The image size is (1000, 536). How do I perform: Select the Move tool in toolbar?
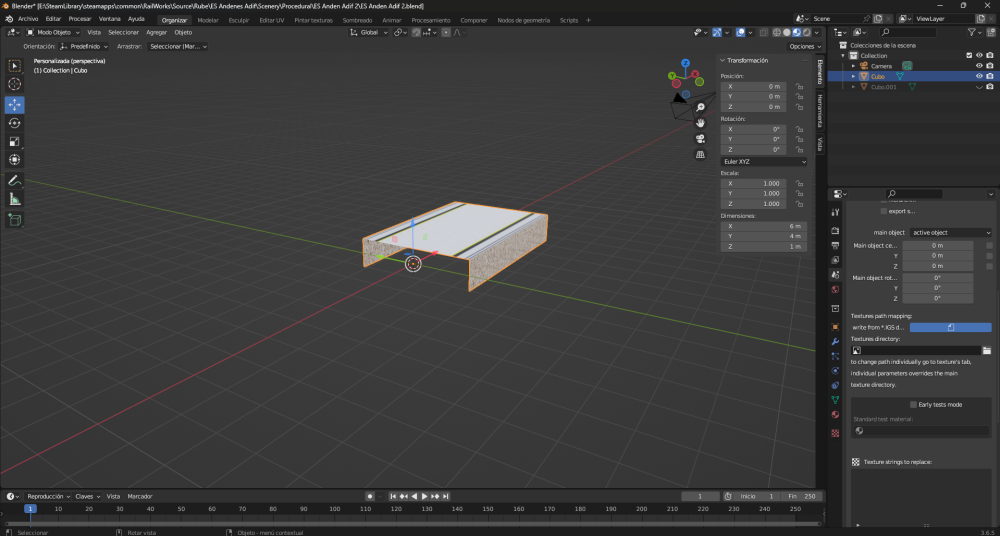(x=15, y=104)
